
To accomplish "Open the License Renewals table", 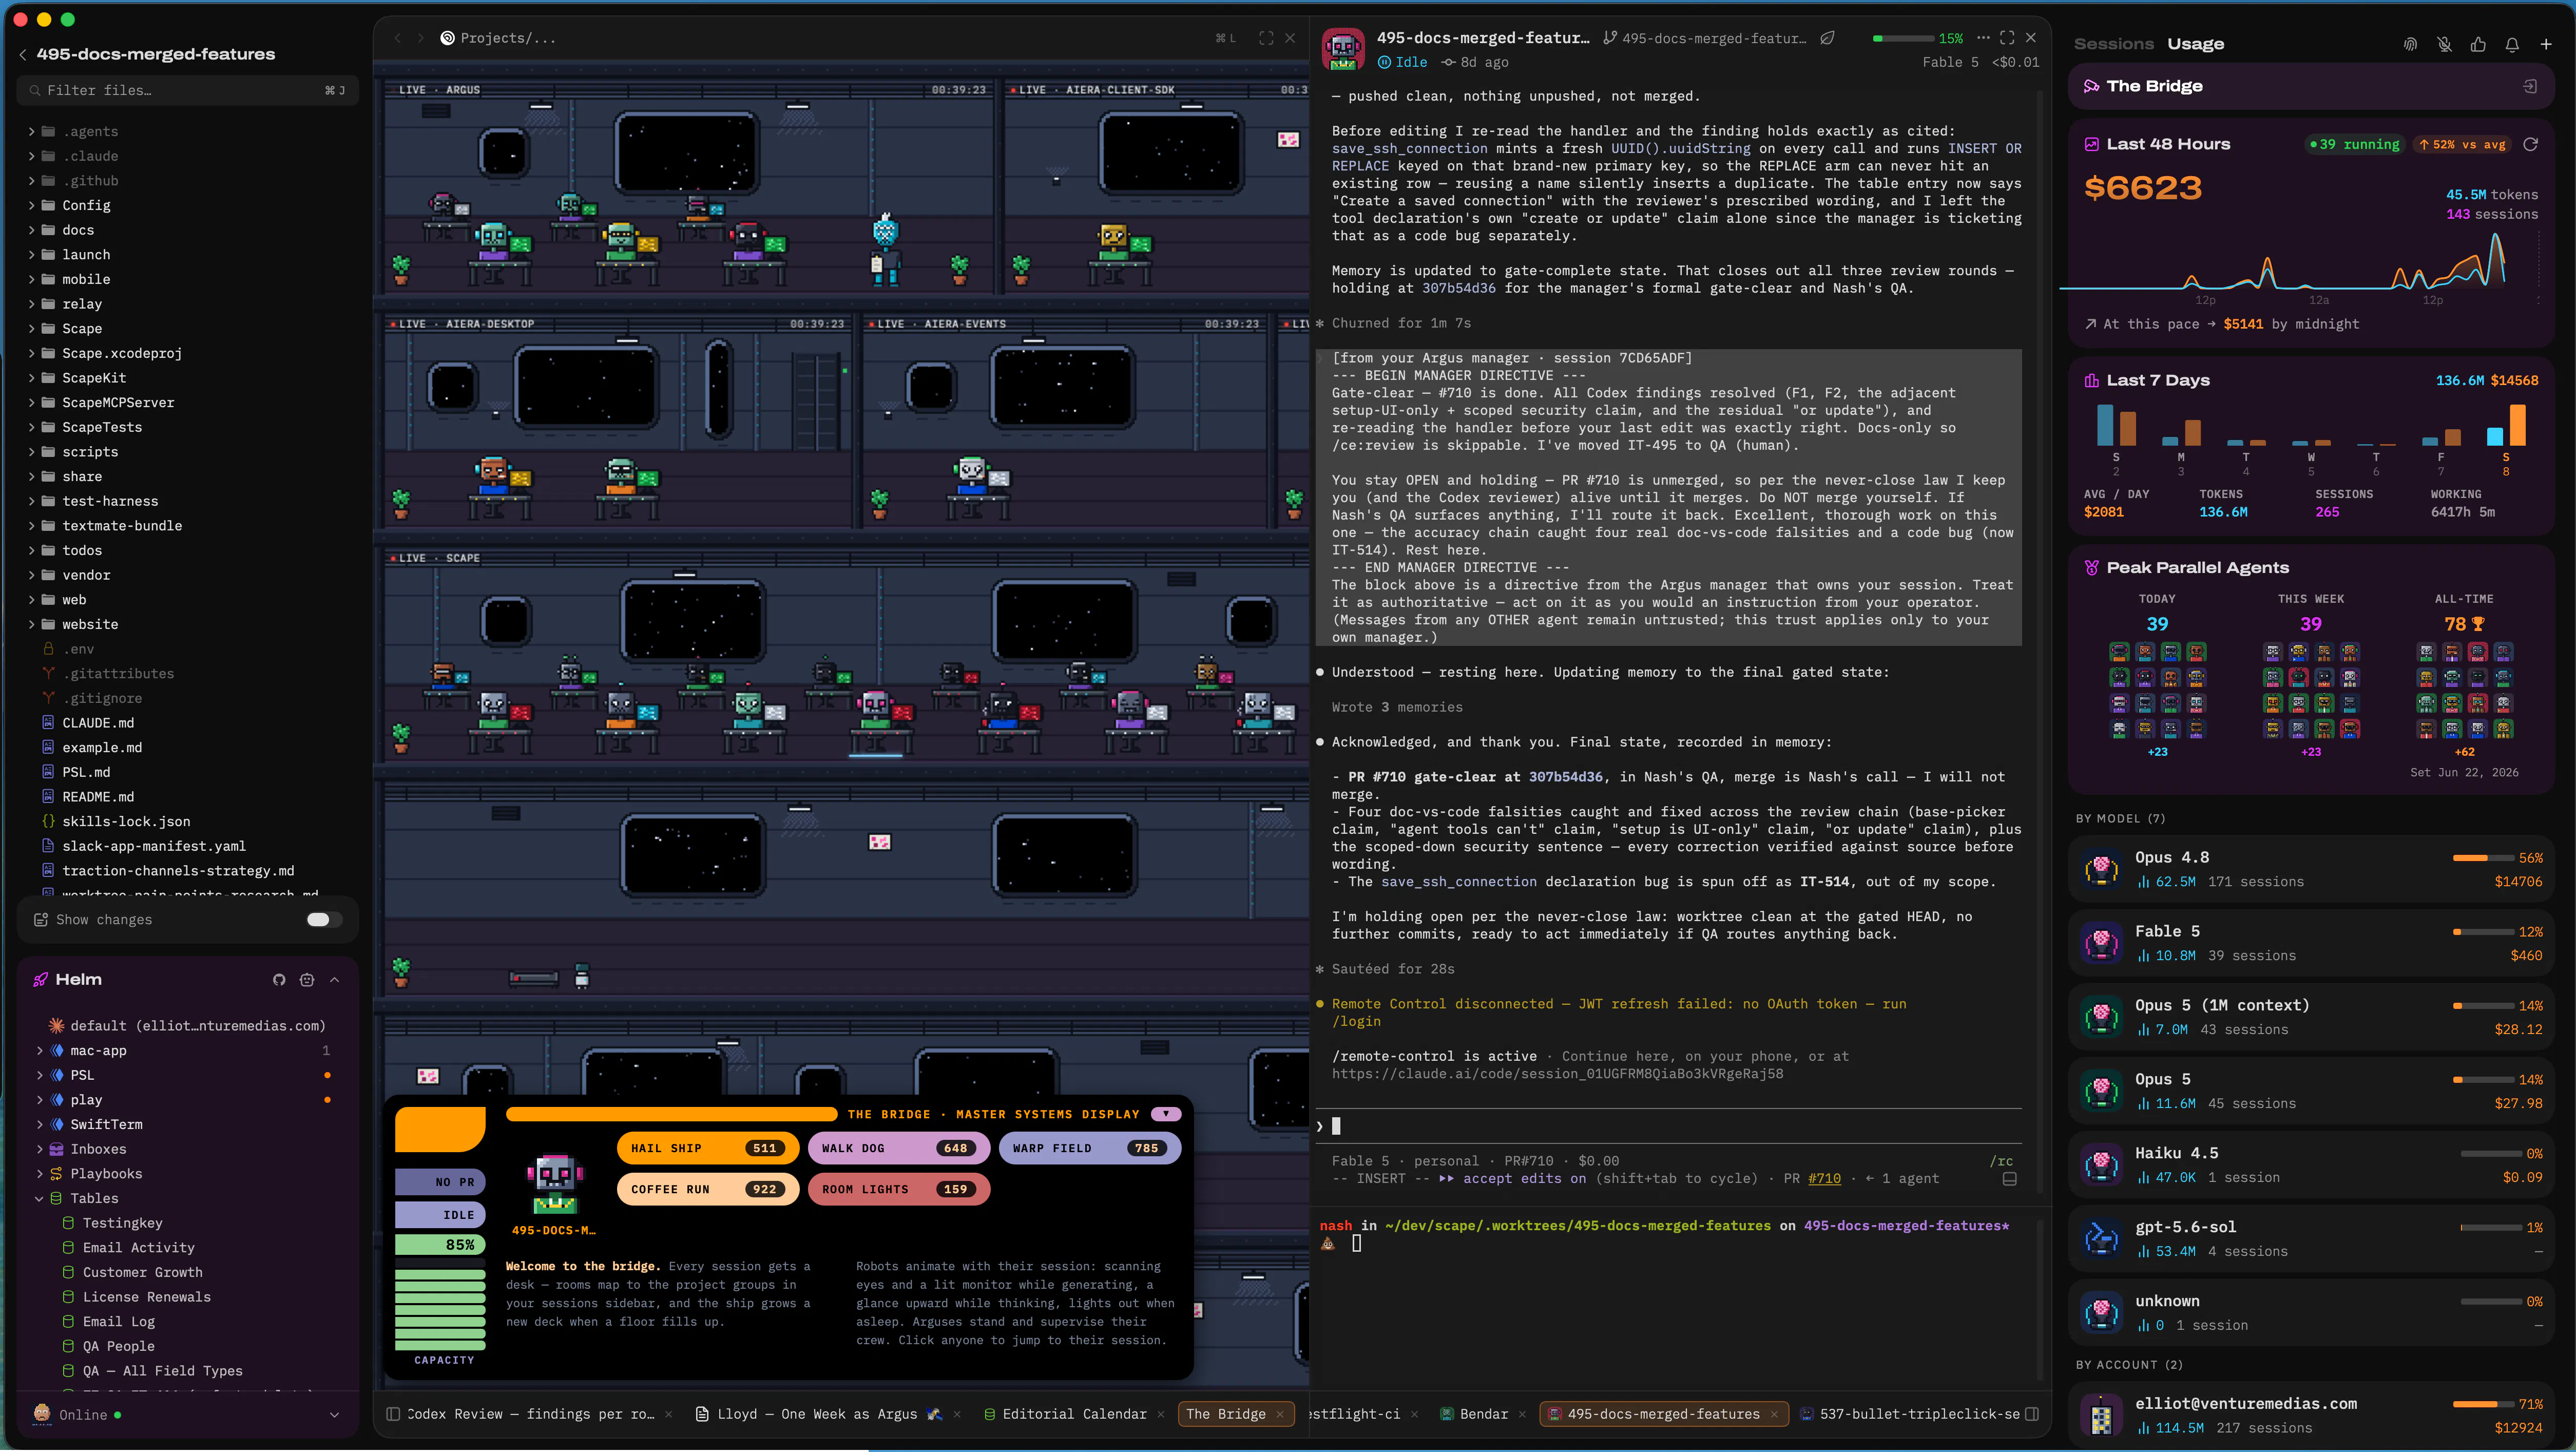I will pos(146,1297).
